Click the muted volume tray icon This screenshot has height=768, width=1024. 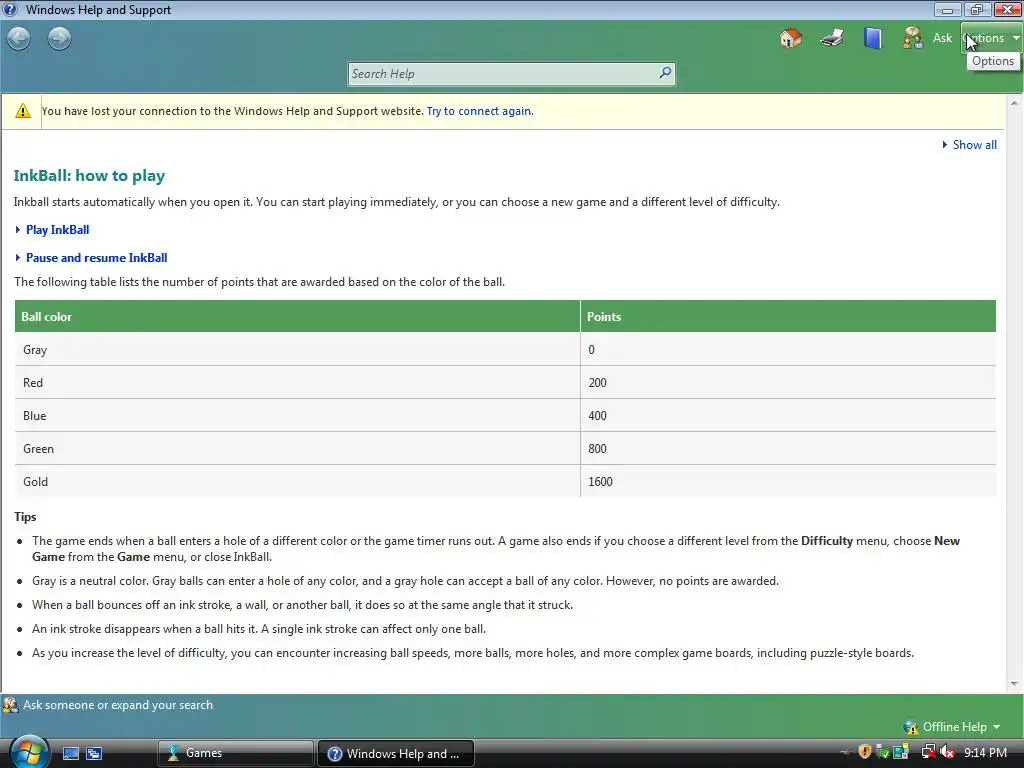click(x=948, y=752)
